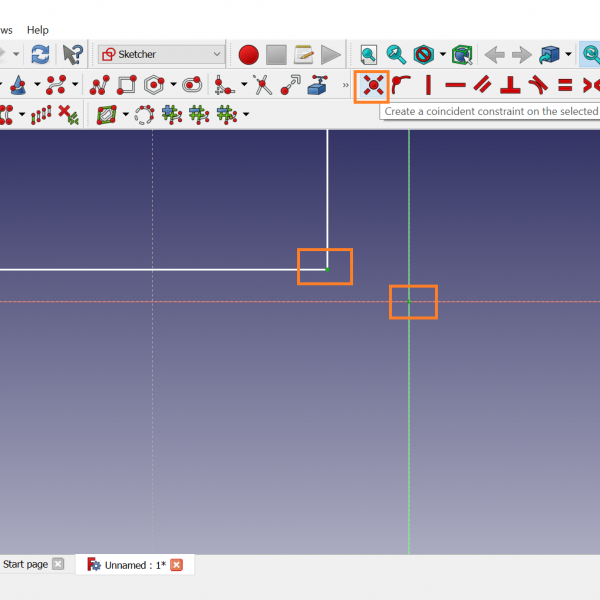Screen dimensions: 600x600
Task: Click the red macro record button
Action: (x=248, y=54)
